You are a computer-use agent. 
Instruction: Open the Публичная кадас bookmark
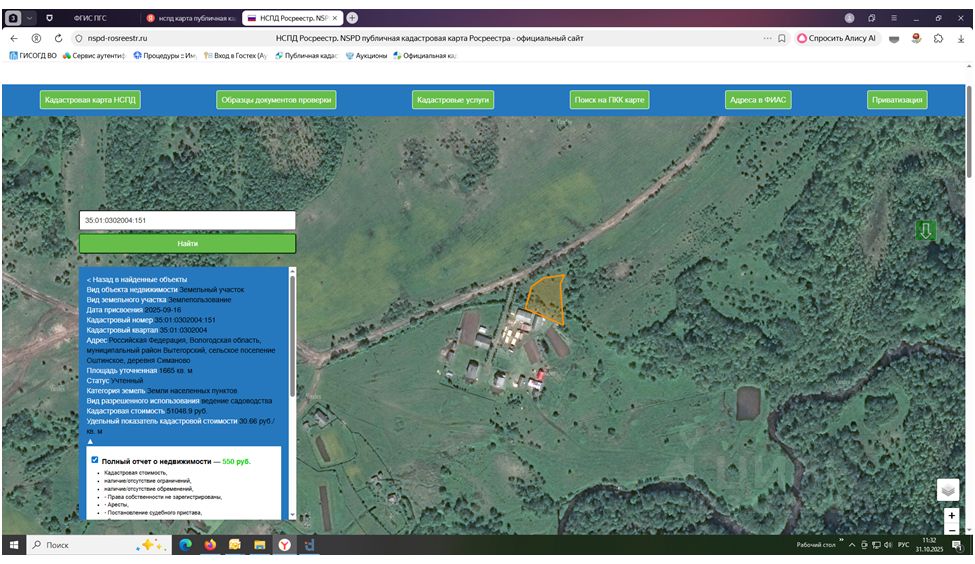307,55
